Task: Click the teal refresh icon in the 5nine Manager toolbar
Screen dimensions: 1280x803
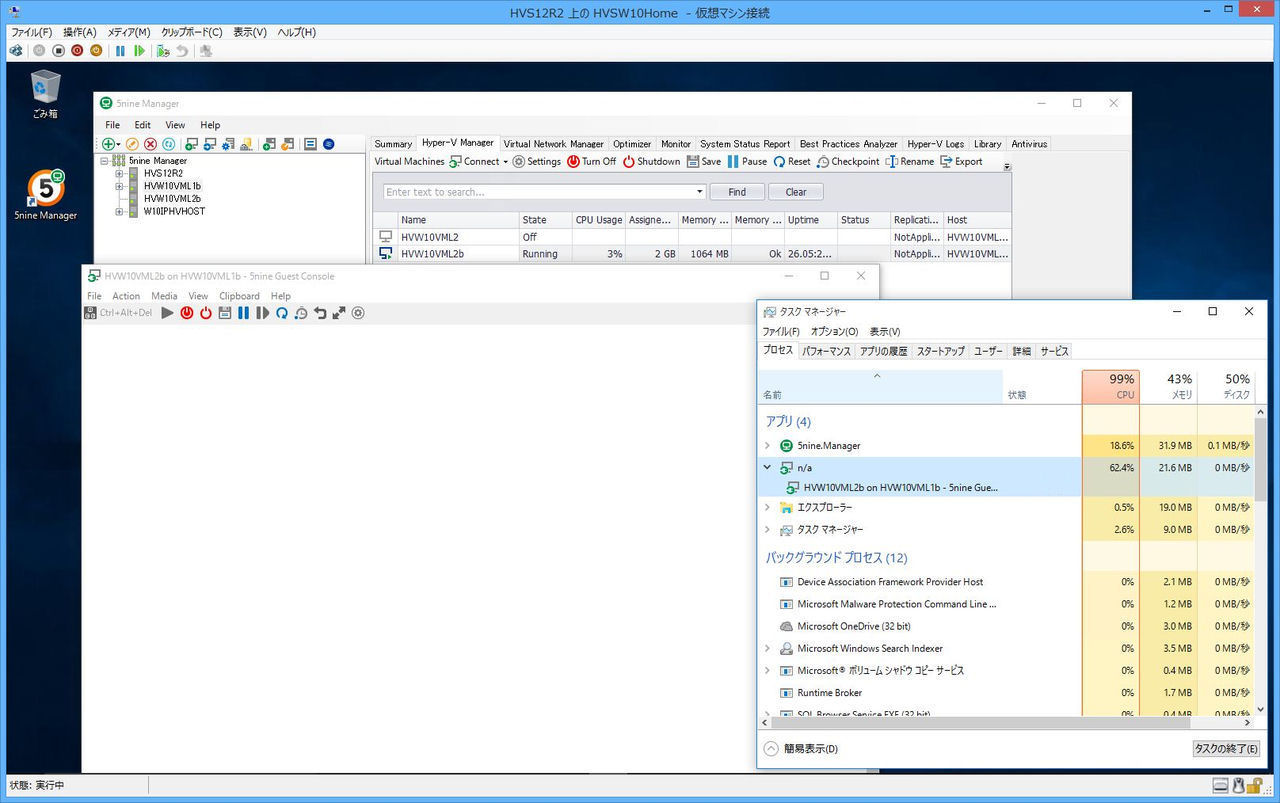Action: (x=169, y=144)
